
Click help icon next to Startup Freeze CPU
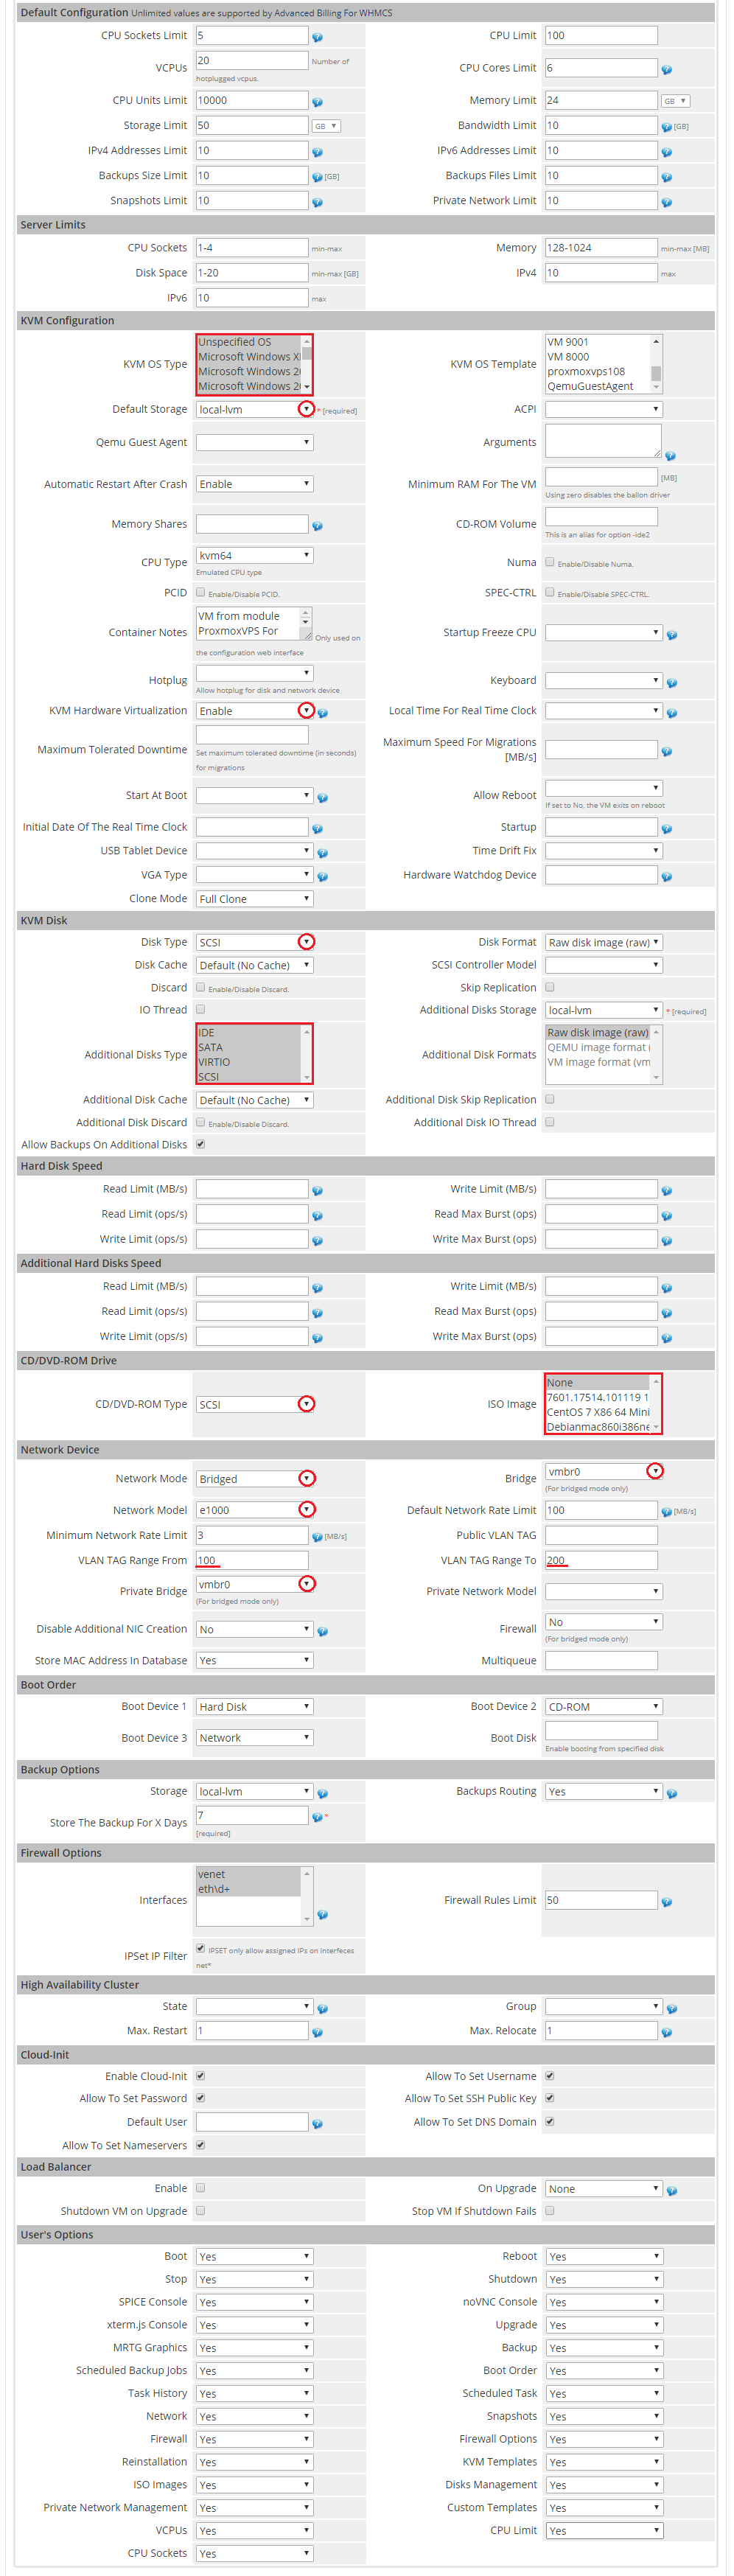pyautogui.click(x=672, y=635)
